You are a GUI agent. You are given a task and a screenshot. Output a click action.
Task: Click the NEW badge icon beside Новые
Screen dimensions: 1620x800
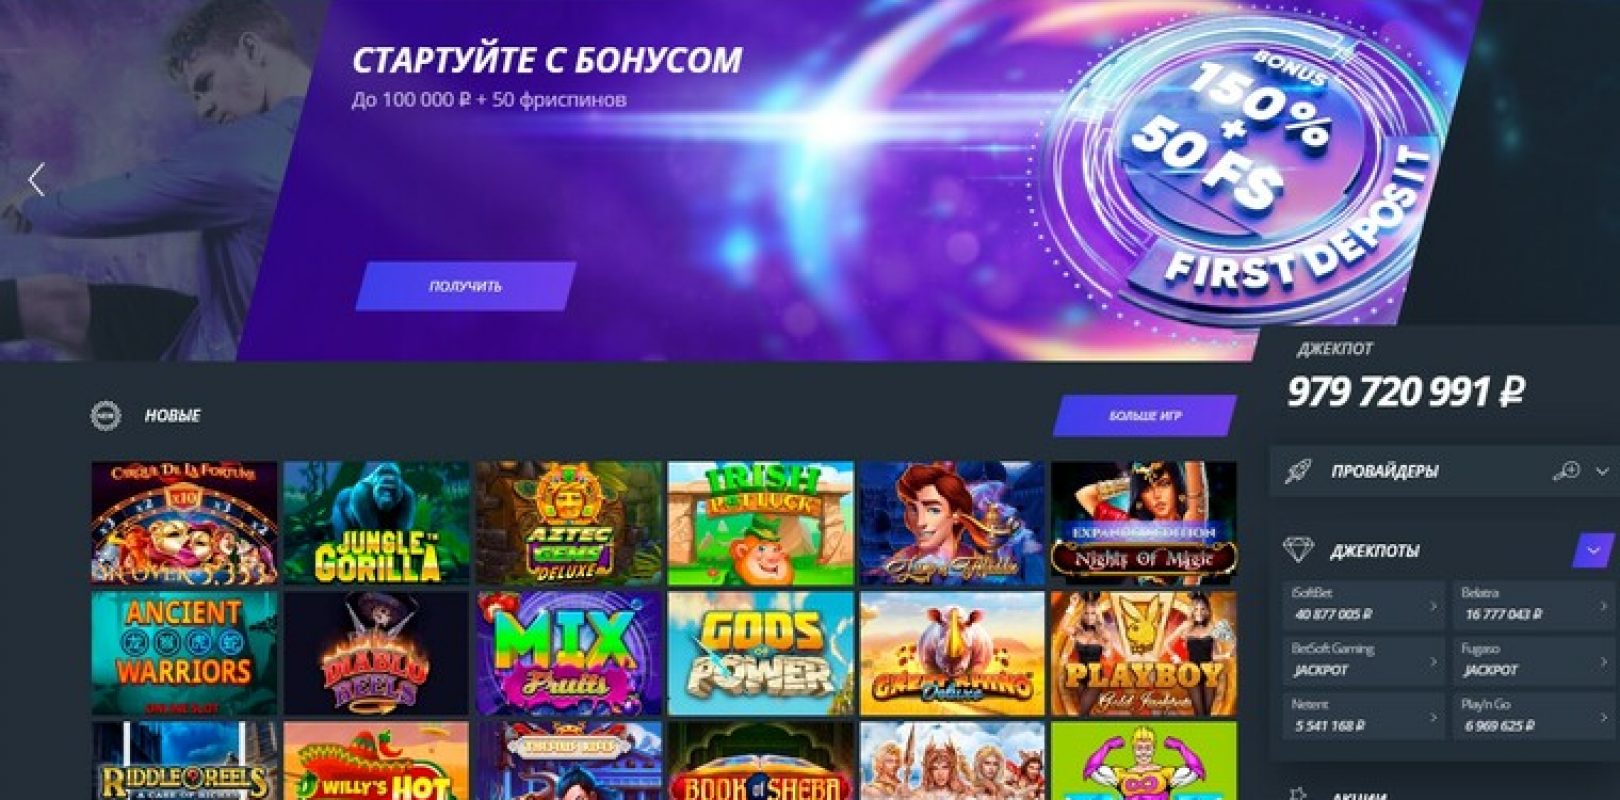click(x=105, y=415)
